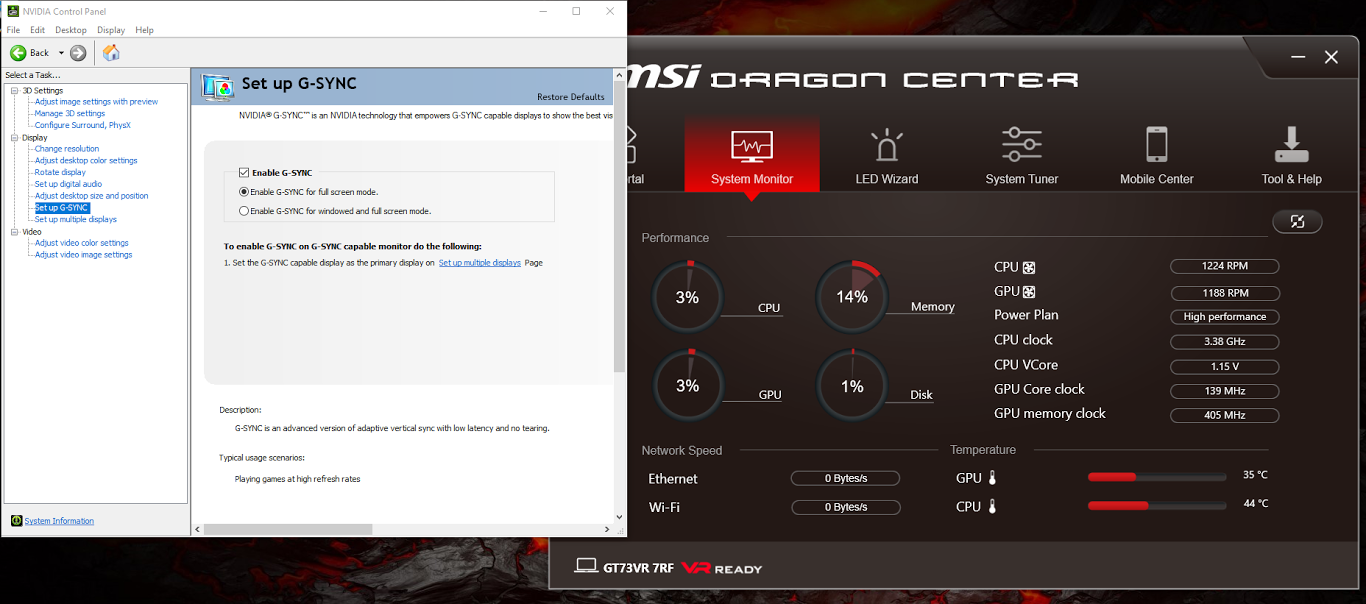The height and width of the screenshot is (604, 1366).
Task: Follow the Set up multiple displays hyperlink
Action: 480,263
